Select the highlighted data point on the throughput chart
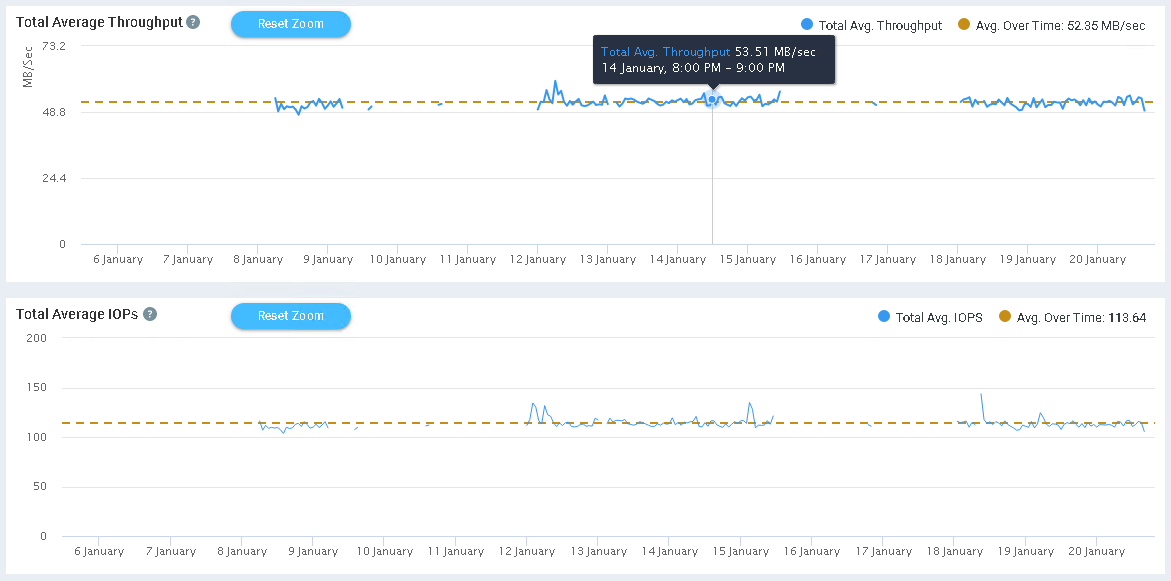This screenshot has height=581, width=1171. 710,98
